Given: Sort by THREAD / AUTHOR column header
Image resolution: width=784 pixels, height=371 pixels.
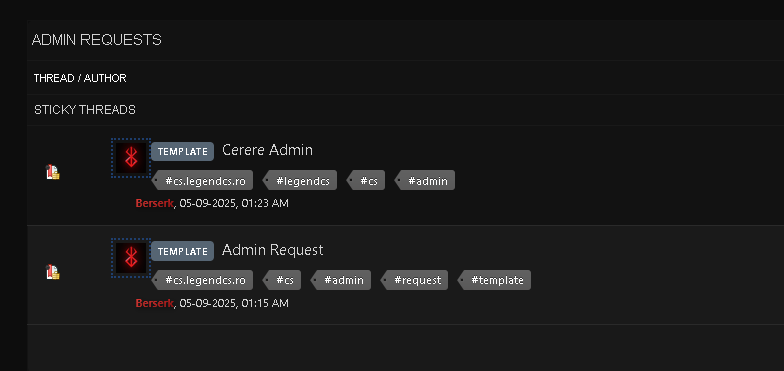Looking at the screenshot, I should [80, 78].
